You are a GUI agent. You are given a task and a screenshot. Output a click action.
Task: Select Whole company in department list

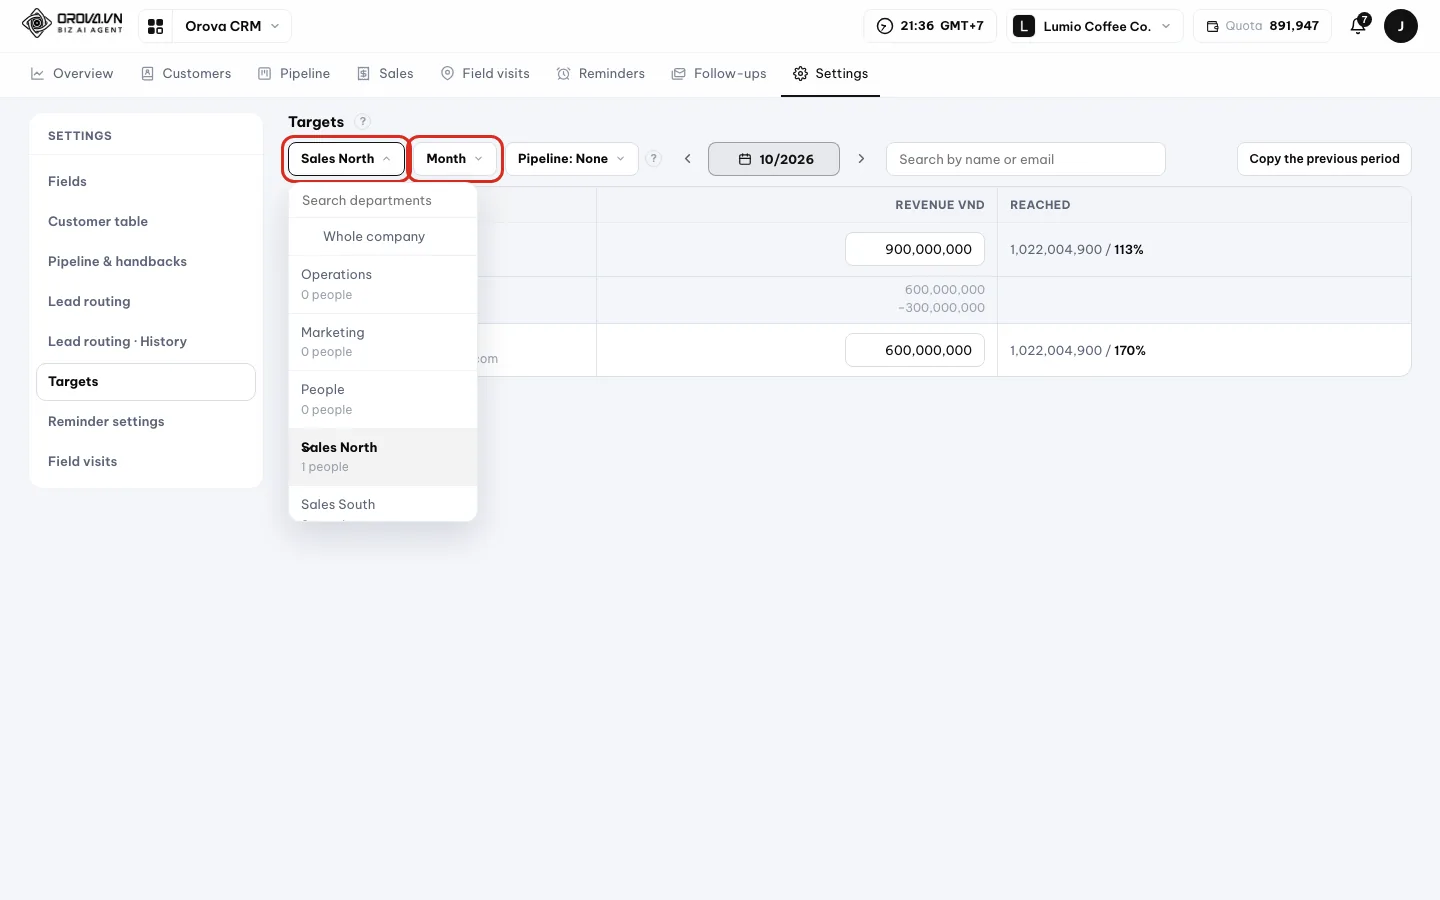click(x=383, y=237)
